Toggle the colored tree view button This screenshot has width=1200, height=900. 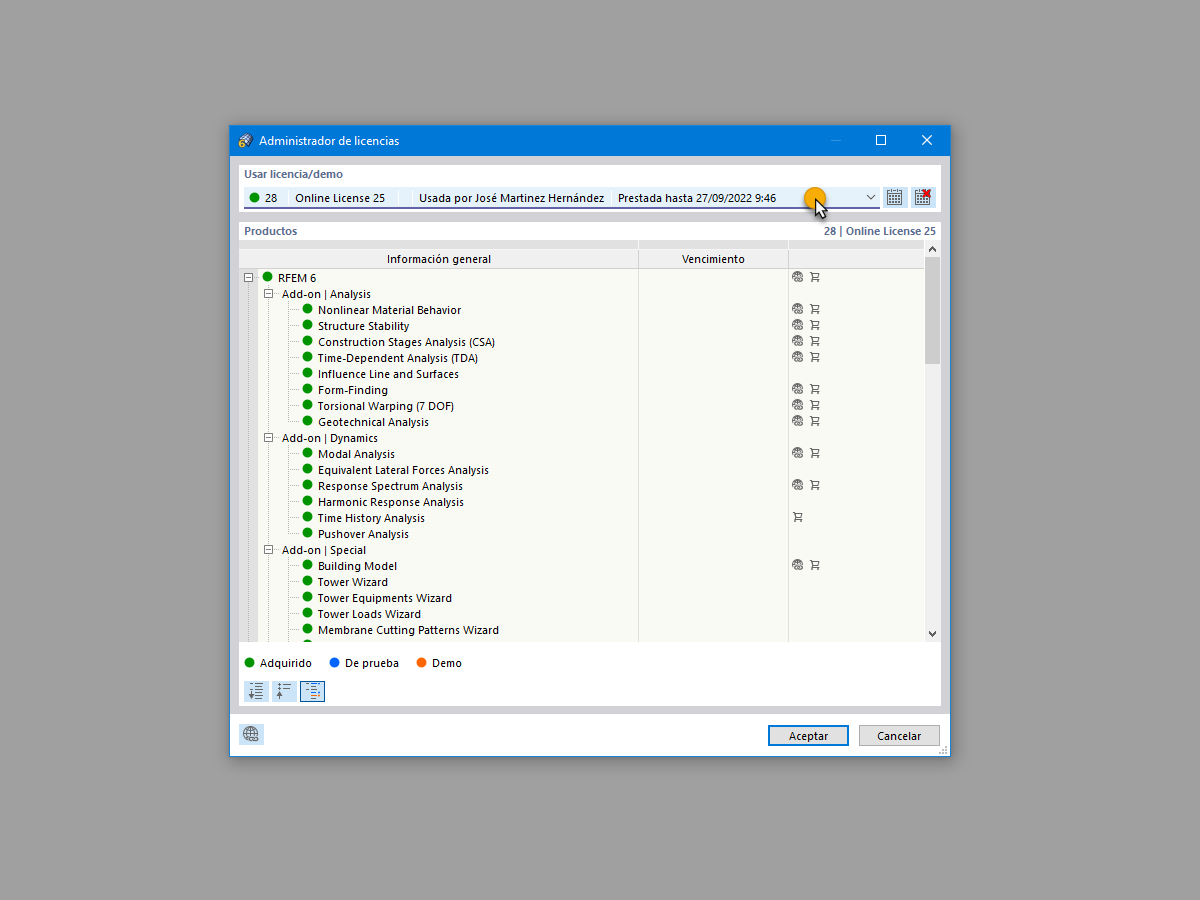coord(312,691)
